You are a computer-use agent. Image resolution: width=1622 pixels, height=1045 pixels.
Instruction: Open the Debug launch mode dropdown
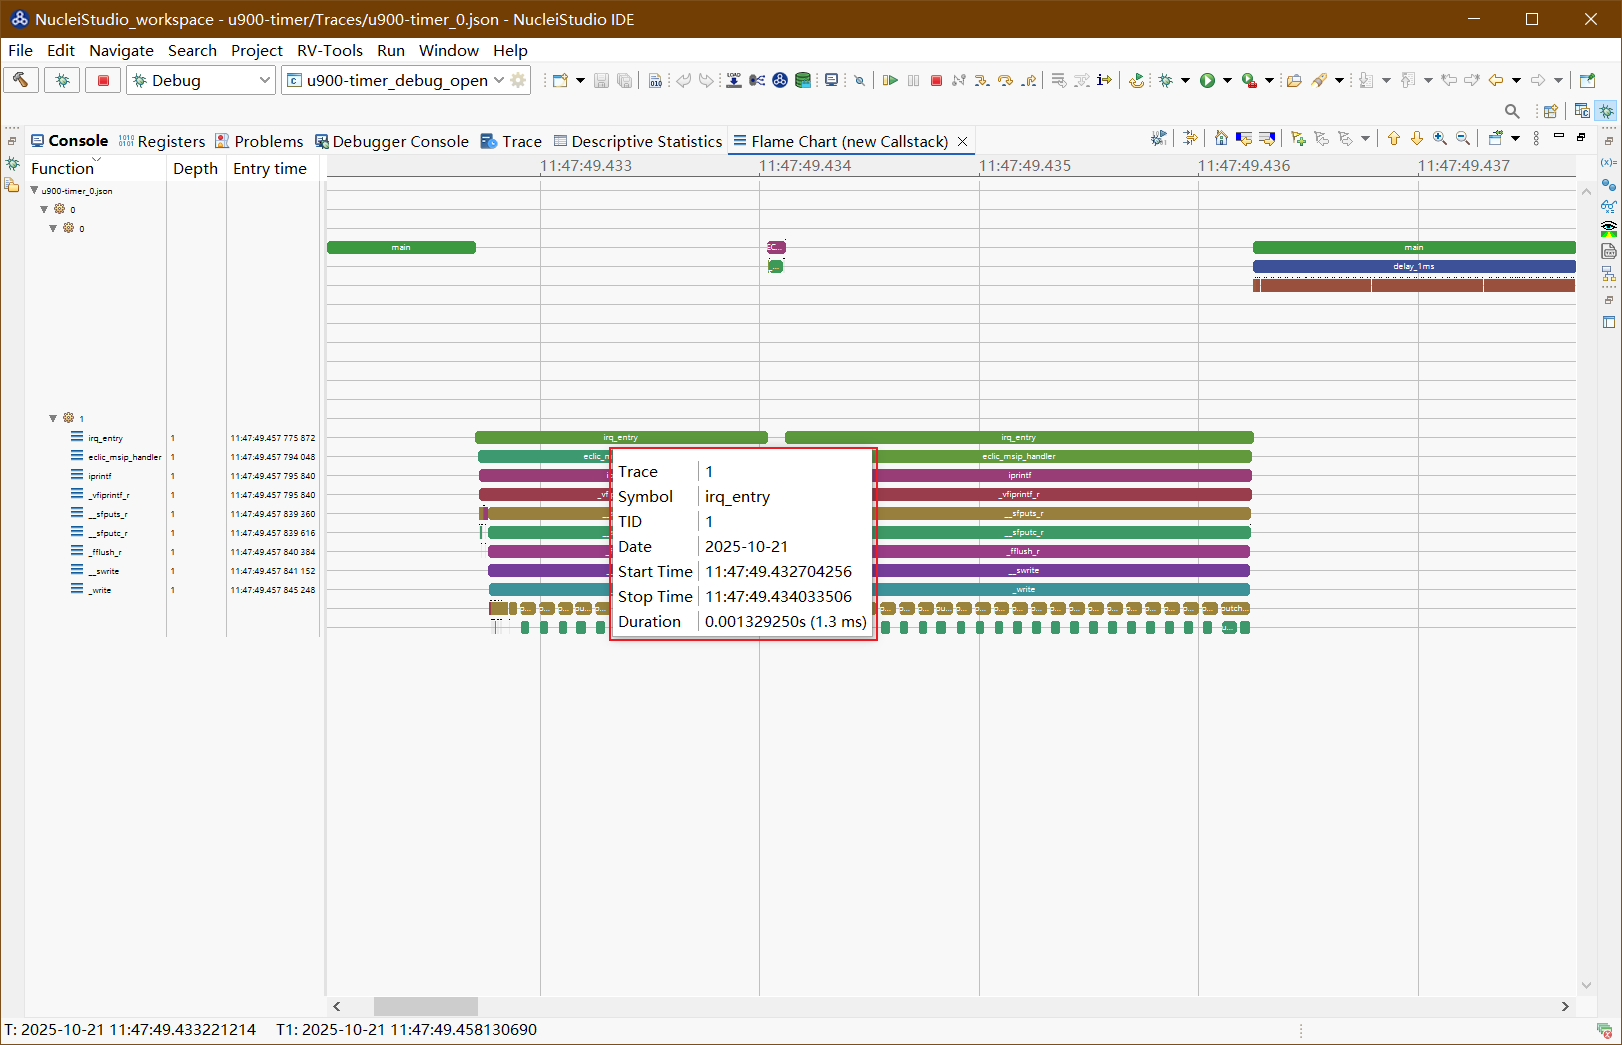265,80
